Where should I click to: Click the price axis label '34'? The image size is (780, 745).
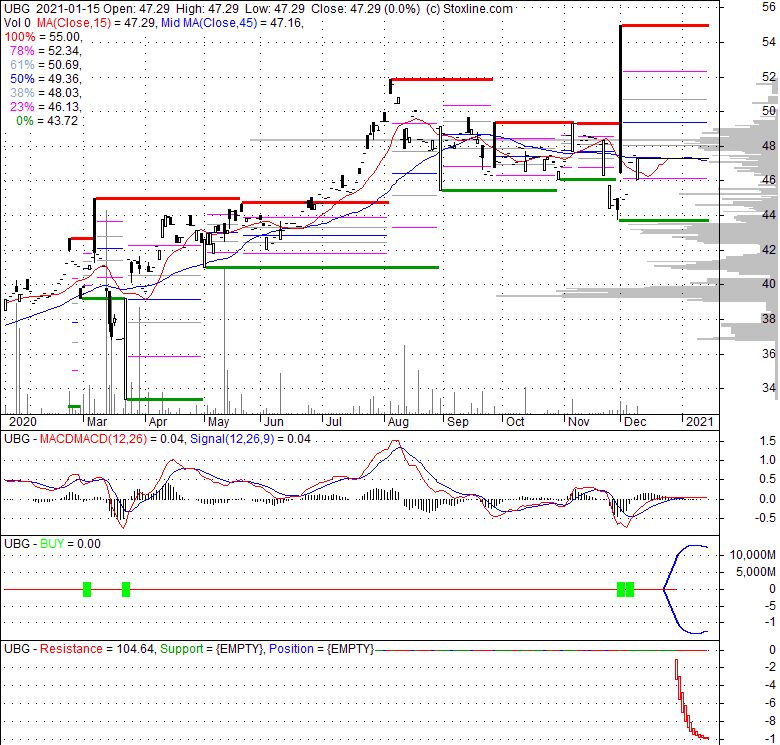click(769, 388)
